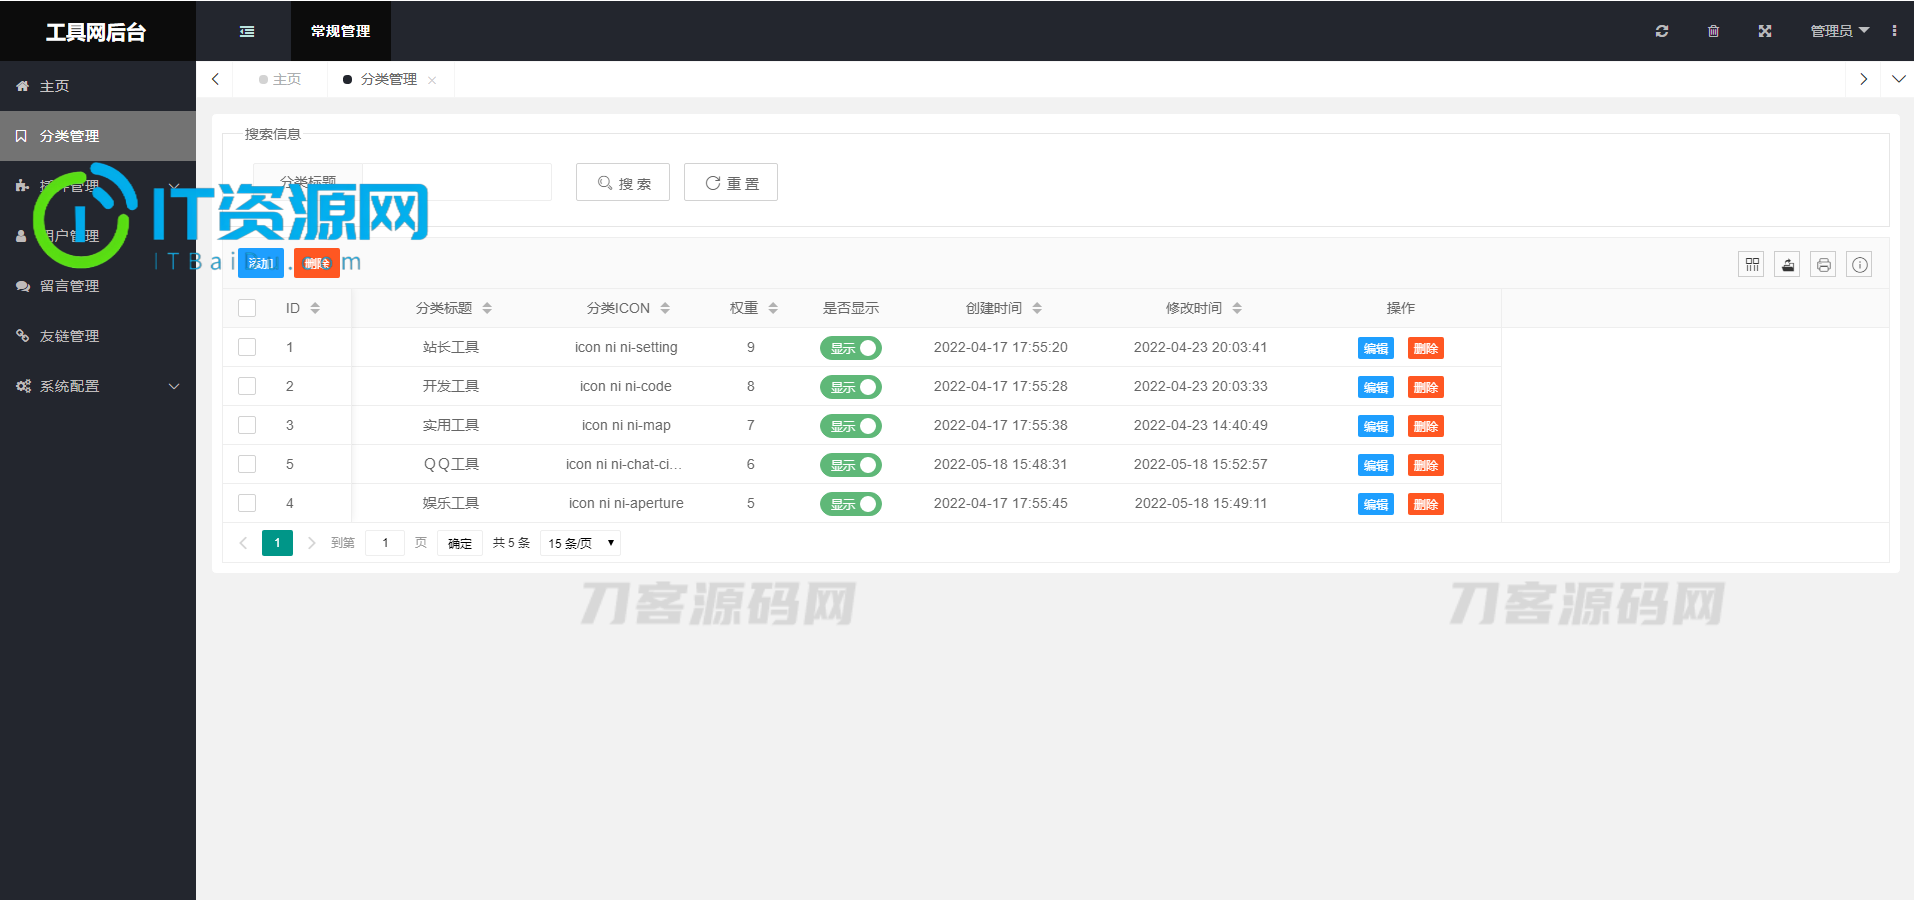Image resolution: width=1914 pixels, height=900 pixels.
Task: Click 编辑 for the 站长工具 row
Action: tap(1376, 348)
